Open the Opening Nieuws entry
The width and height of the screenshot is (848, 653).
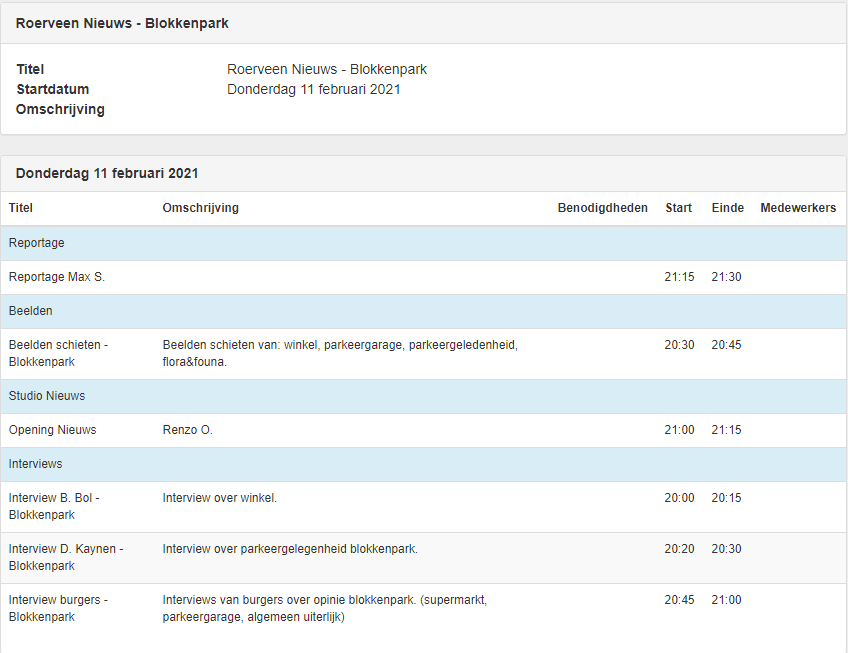point(53,430)
